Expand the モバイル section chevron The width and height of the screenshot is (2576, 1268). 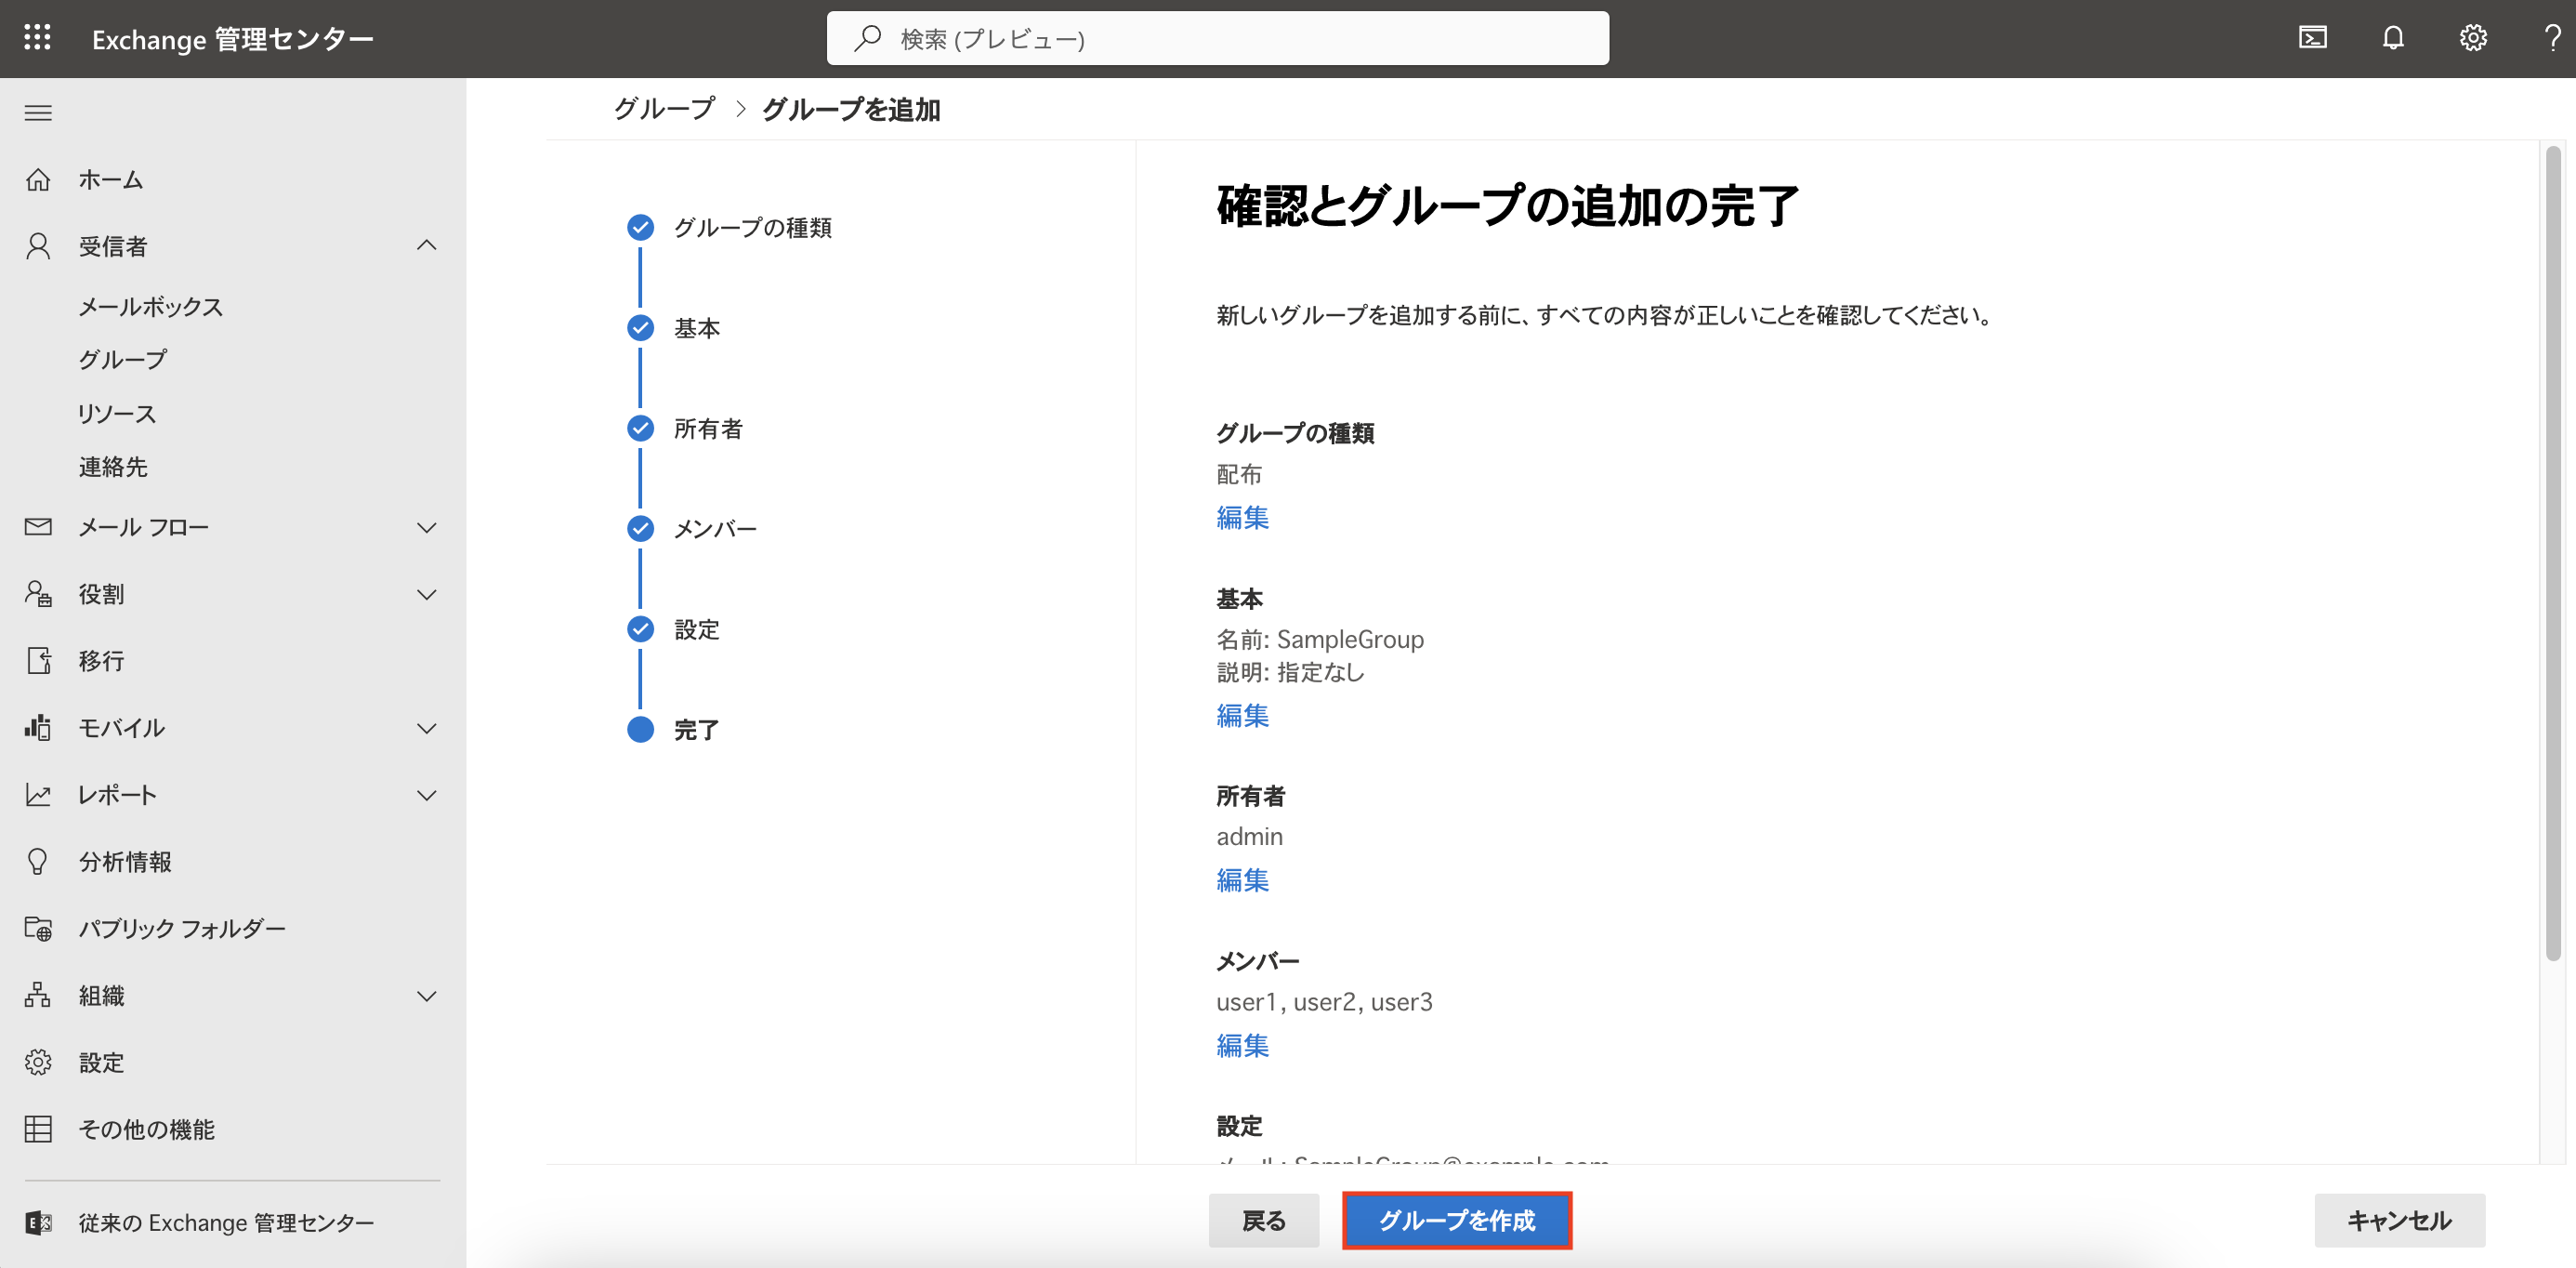click(x=426, y=728)
